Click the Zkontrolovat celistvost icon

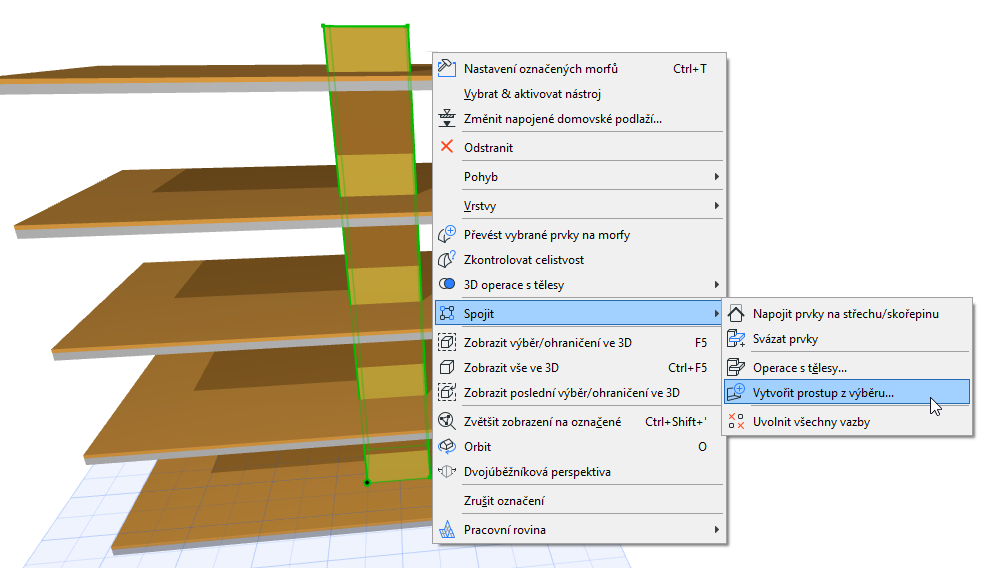pos(447,260)
